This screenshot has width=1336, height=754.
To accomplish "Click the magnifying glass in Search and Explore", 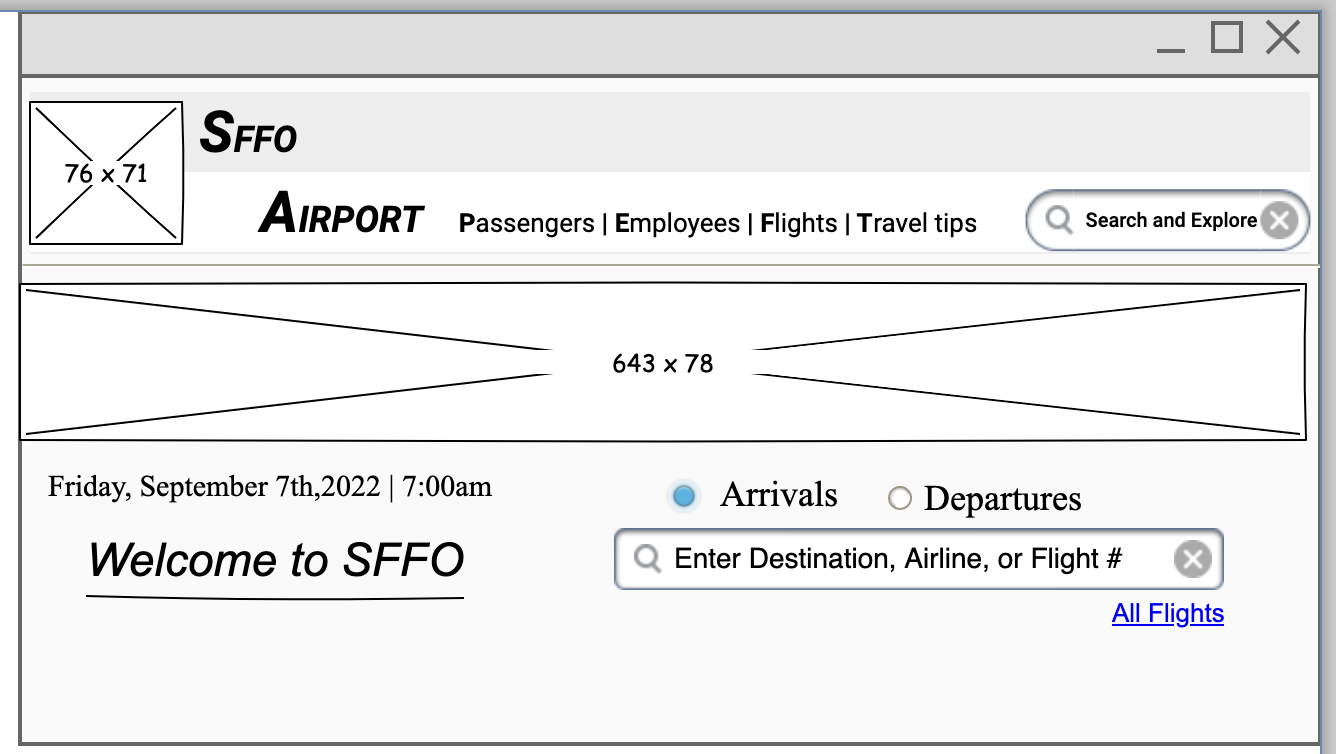I will (x=1059, y=219).
